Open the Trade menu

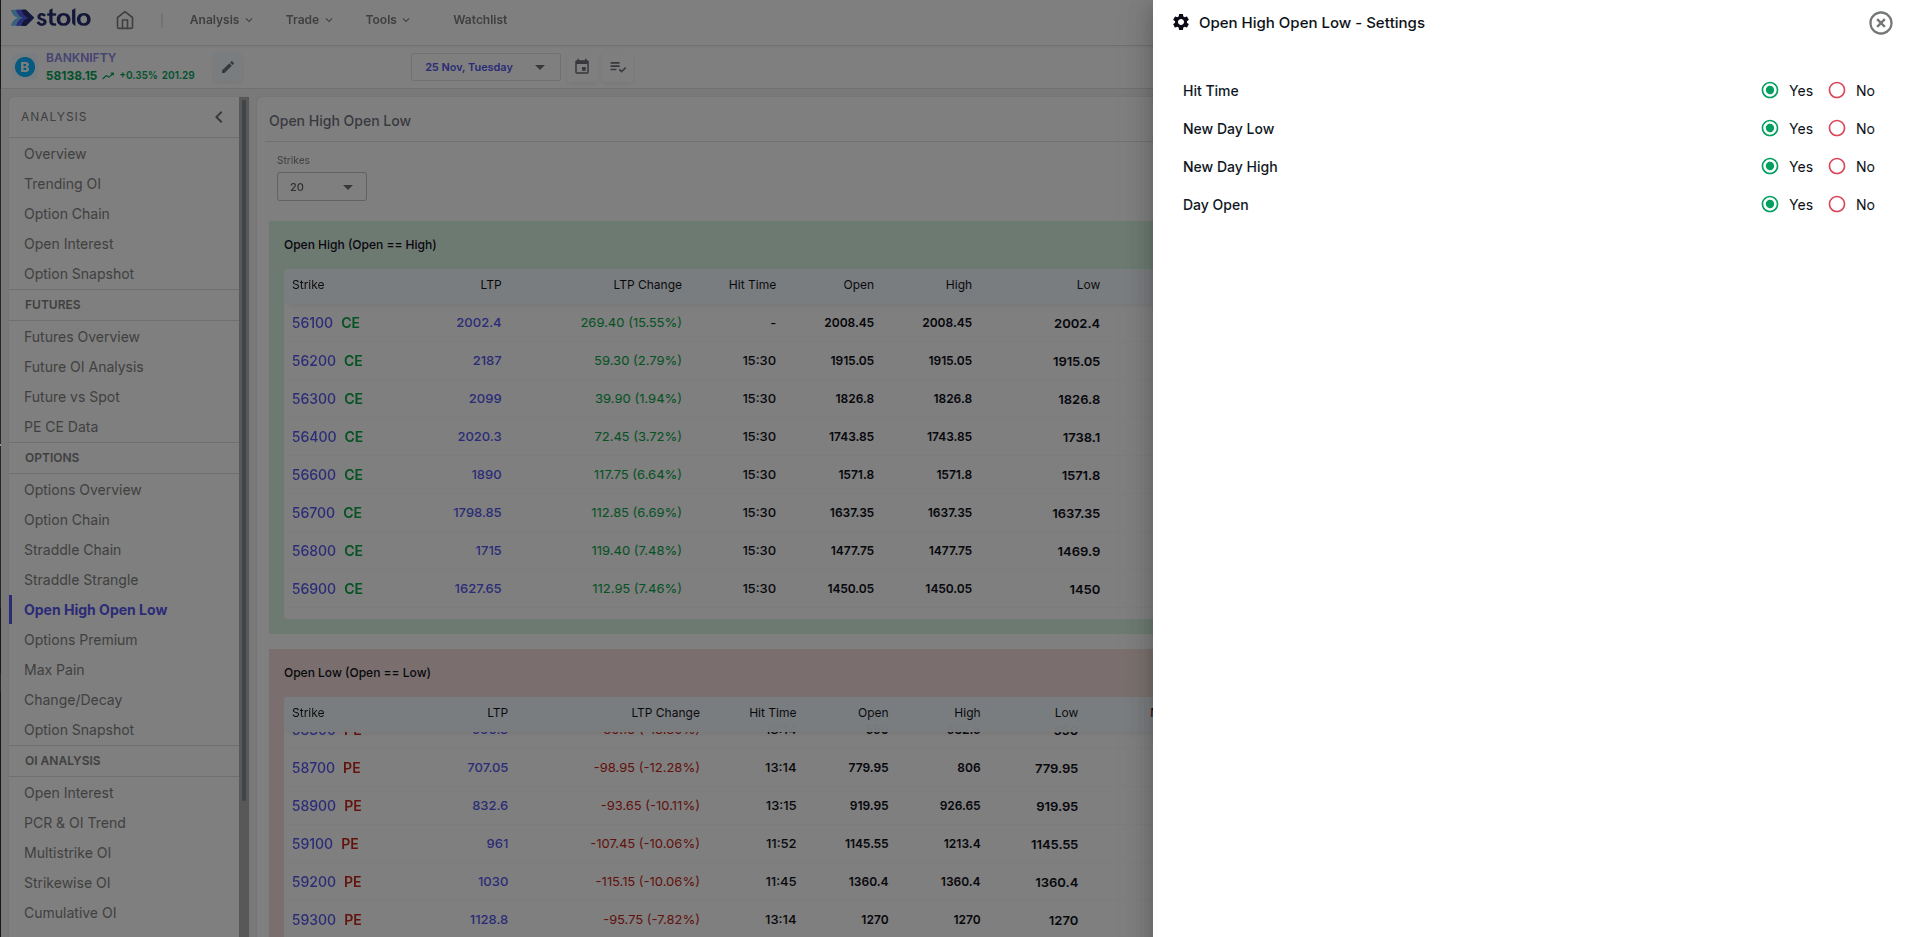tap(308, 20)
